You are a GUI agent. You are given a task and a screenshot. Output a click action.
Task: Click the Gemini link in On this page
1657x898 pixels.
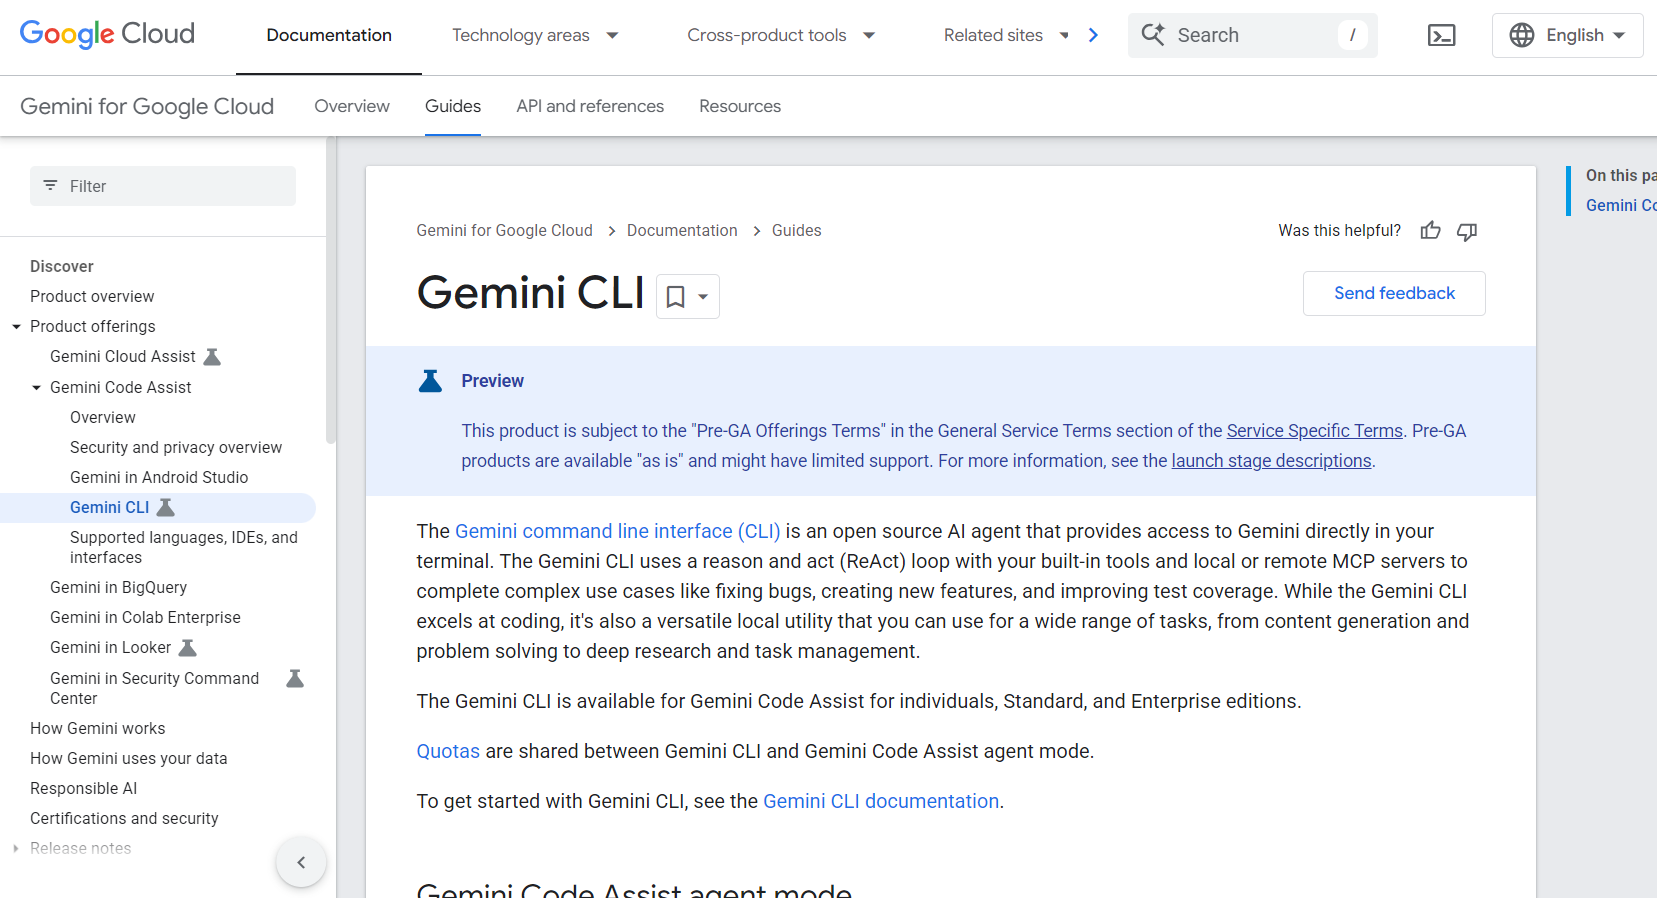click(x=1621, y=205)
